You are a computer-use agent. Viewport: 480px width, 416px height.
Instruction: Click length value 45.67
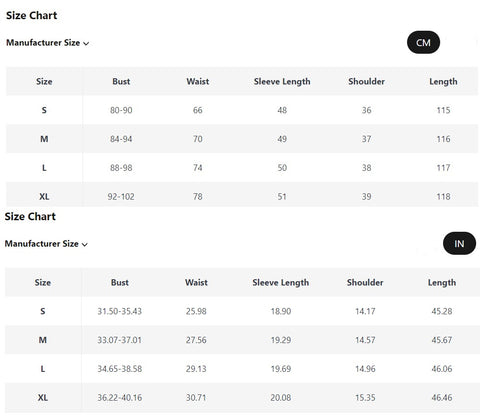coord(442,340)
